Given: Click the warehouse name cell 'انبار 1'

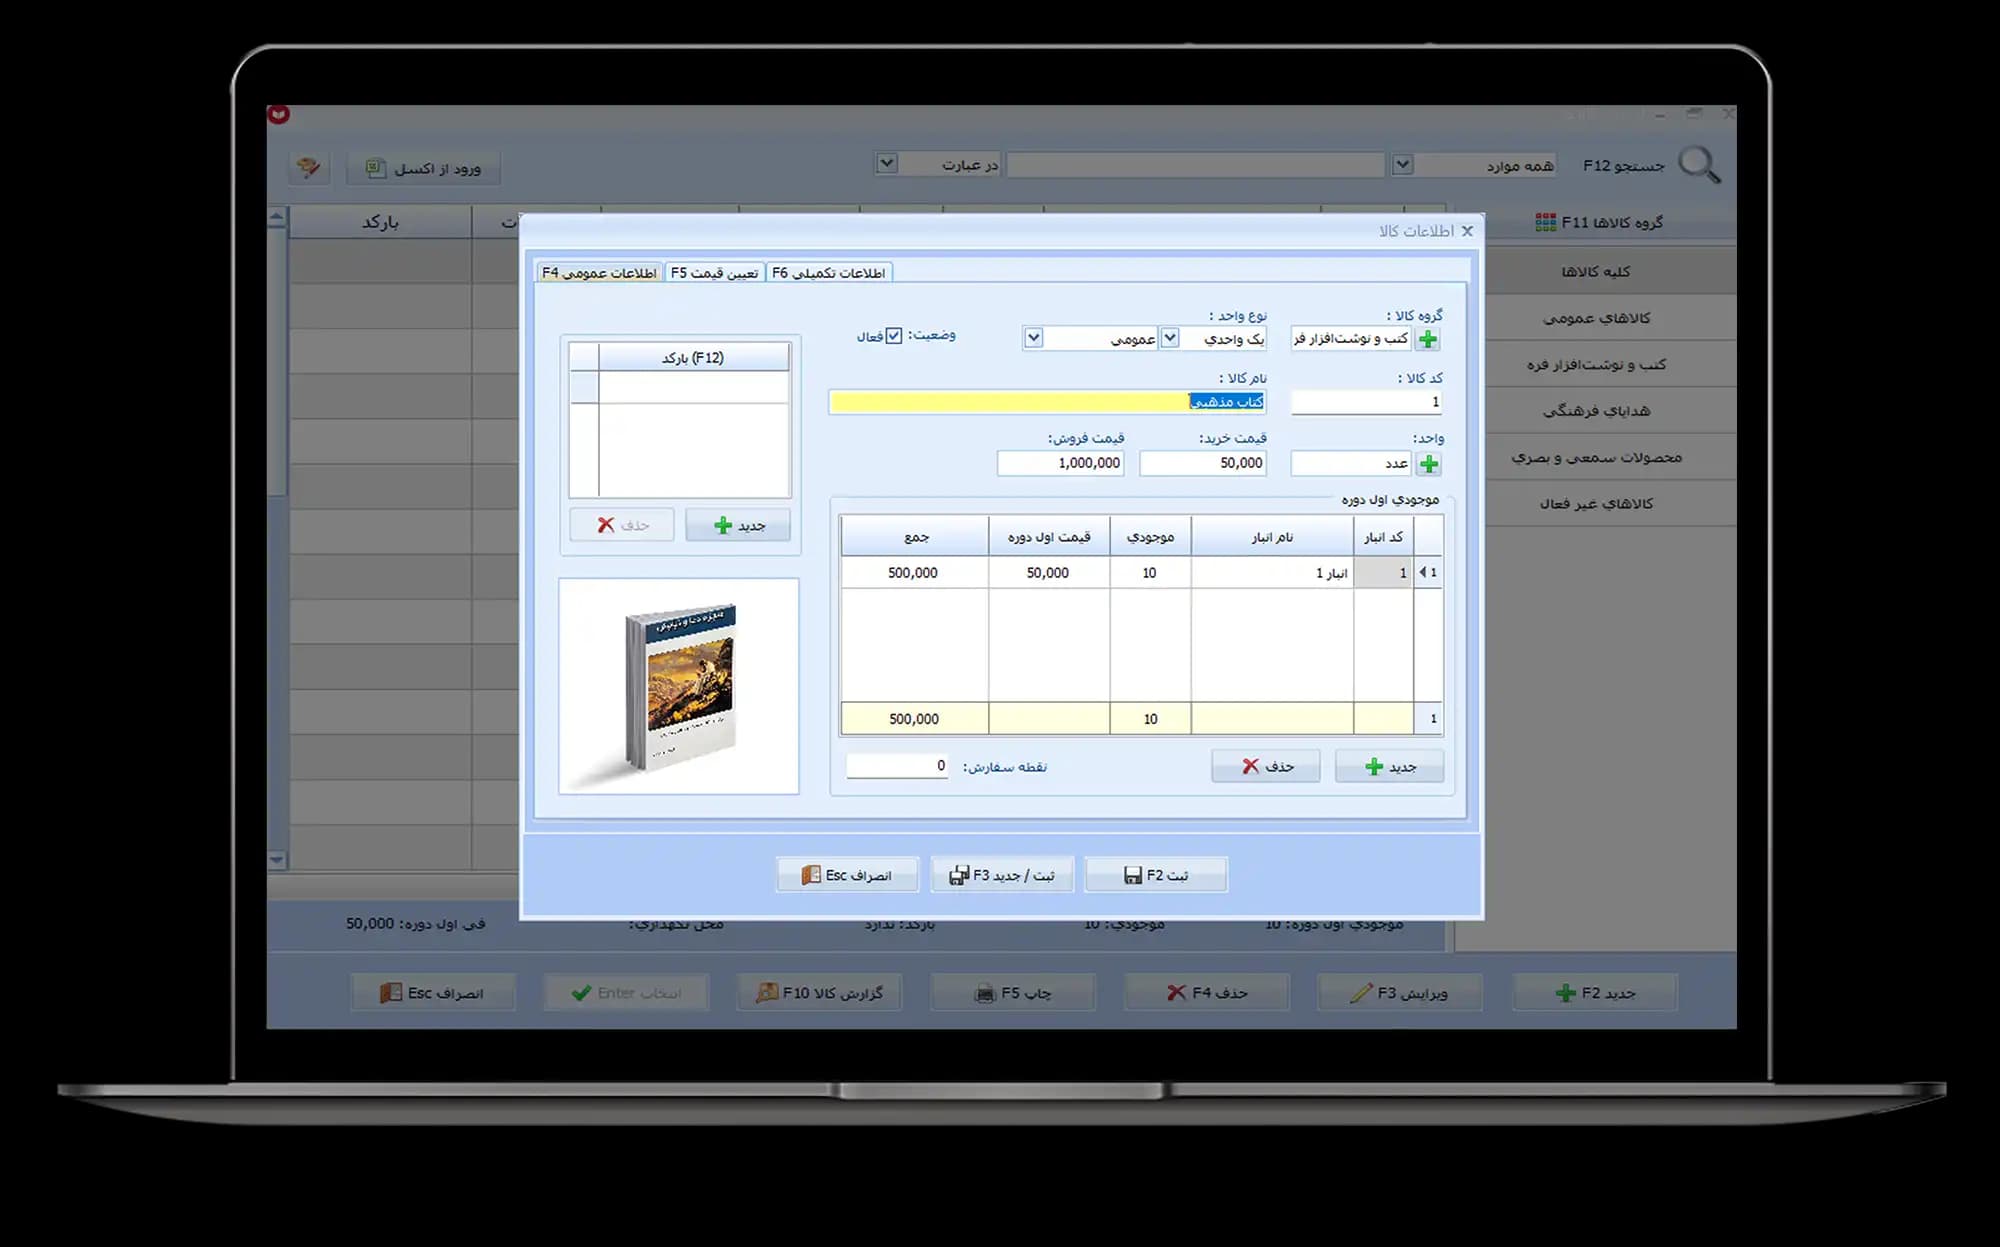Looking at the screenshot, I should (x=1272, y=573).
